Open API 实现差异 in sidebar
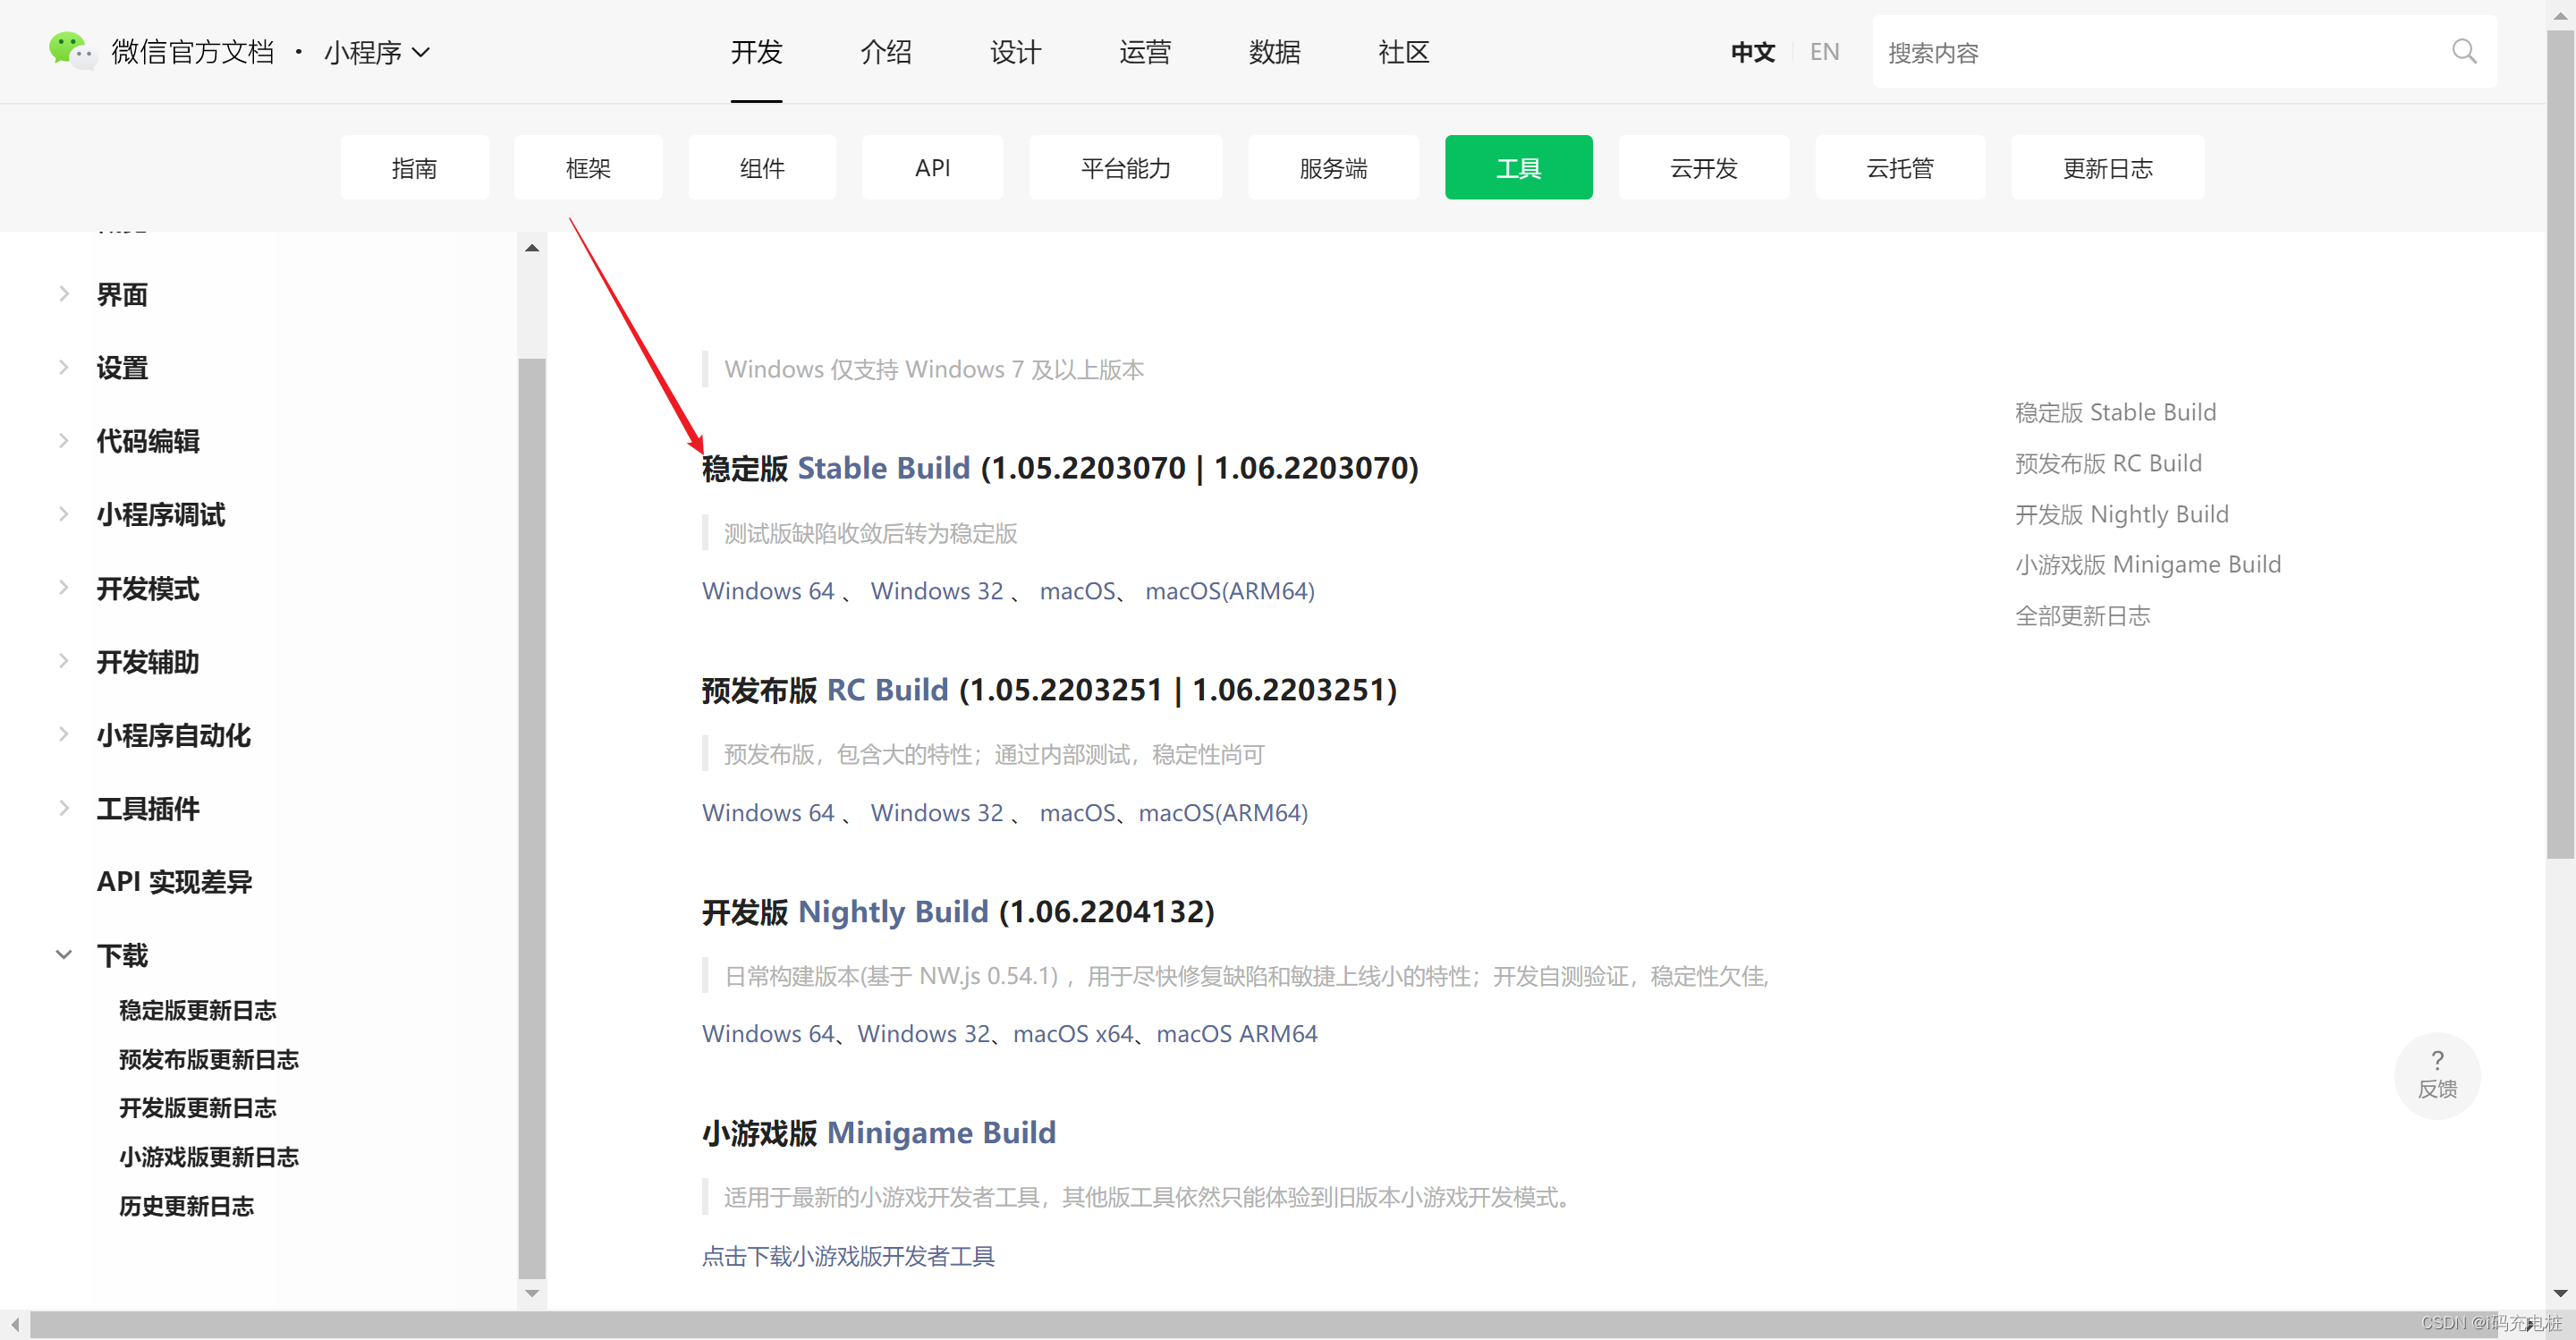 pyautogui.click(x=174, y=881)
